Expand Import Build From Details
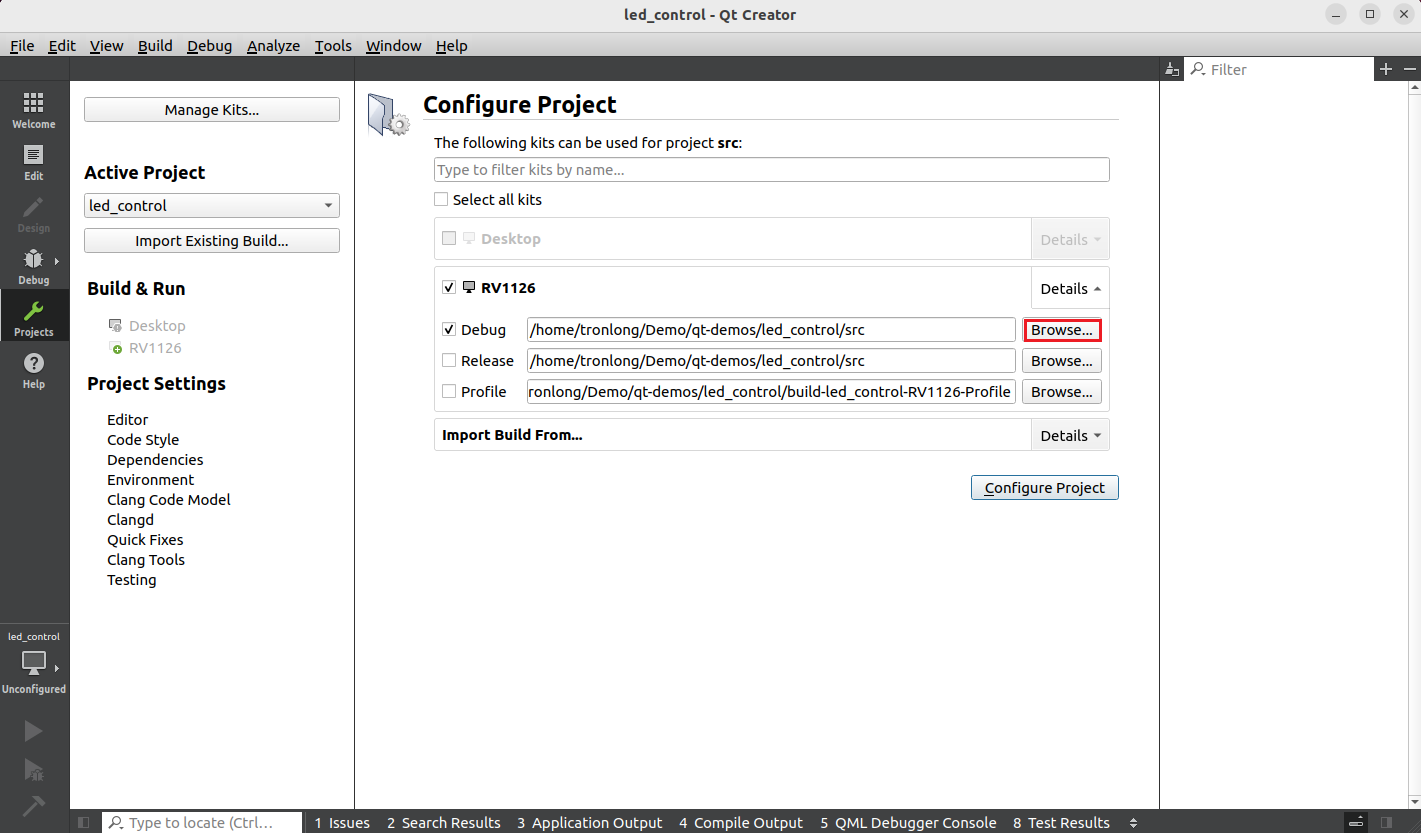 point(1070,436)
